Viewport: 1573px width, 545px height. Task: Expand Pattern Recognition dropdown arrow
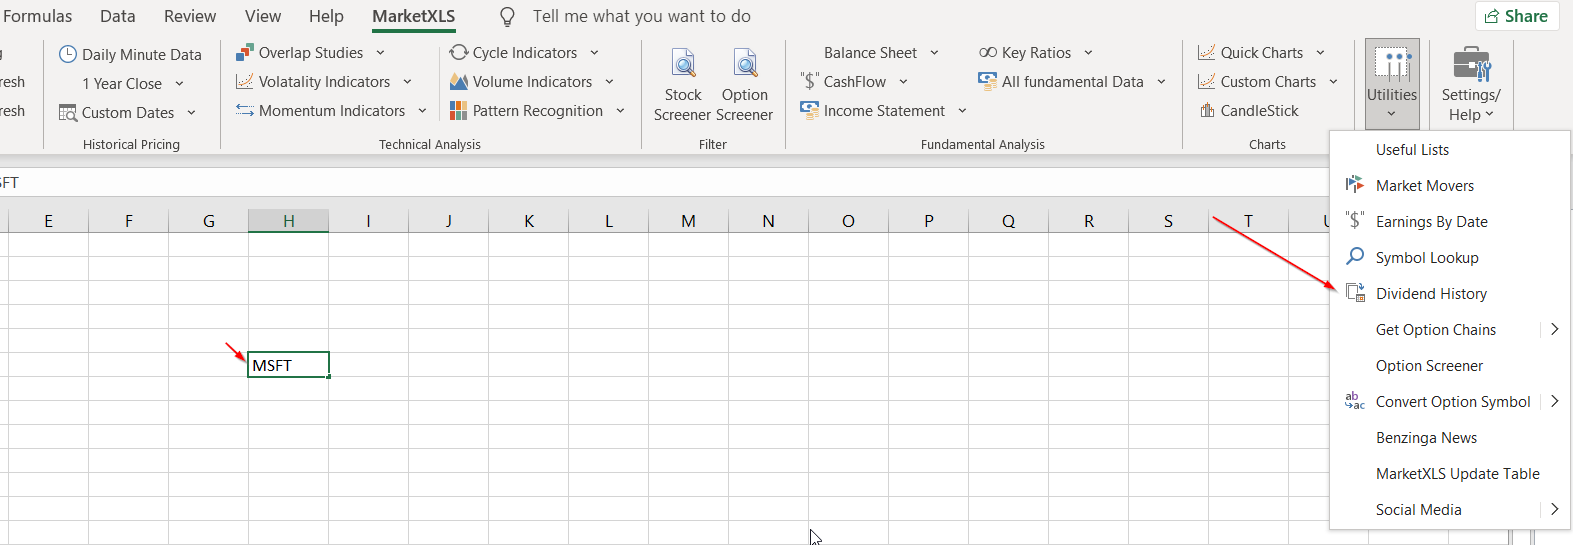tap(621, 111)
